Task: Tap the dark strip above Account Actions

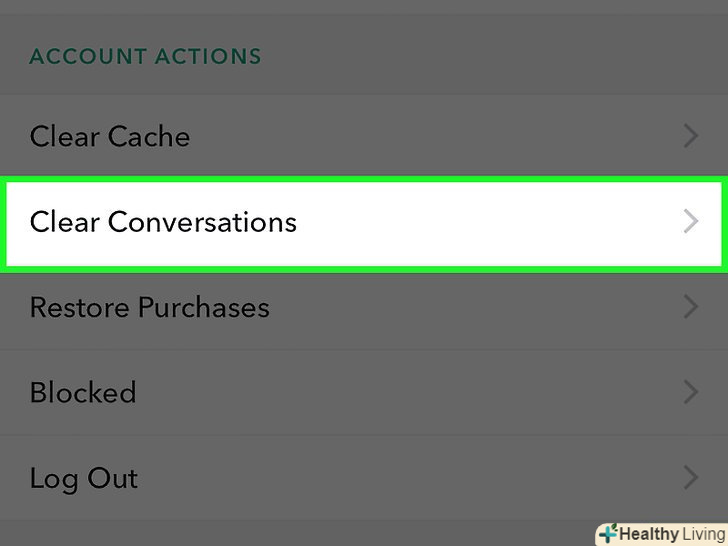Action: [x=364, y=8]
